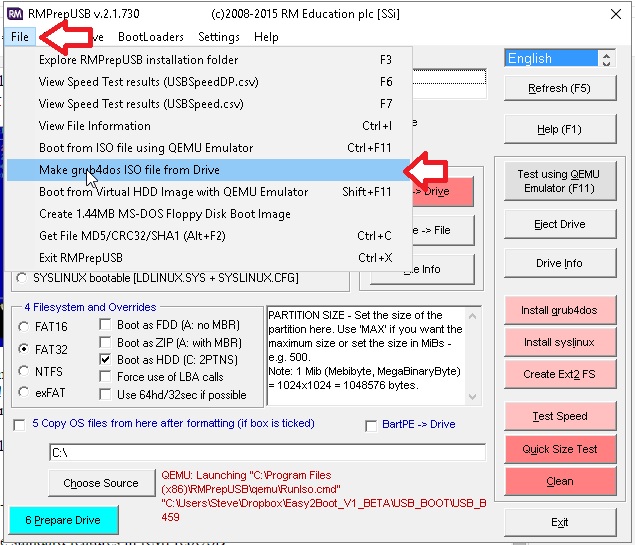Choose Explore RMPrepUSB installation folder
Viewport: 635px width, 545px height.
pyautogui.click(x=209, y=60)
